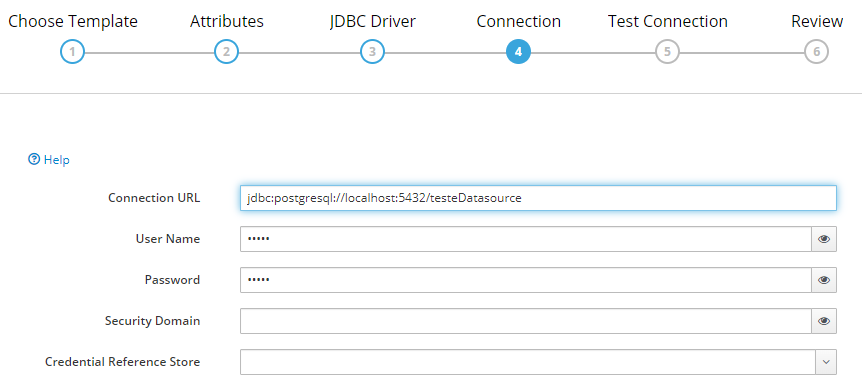Image resolution: width=862 pixels, height=390 pixels.
Task: Show the Password with eye icon
Action: tap(824, 280)
